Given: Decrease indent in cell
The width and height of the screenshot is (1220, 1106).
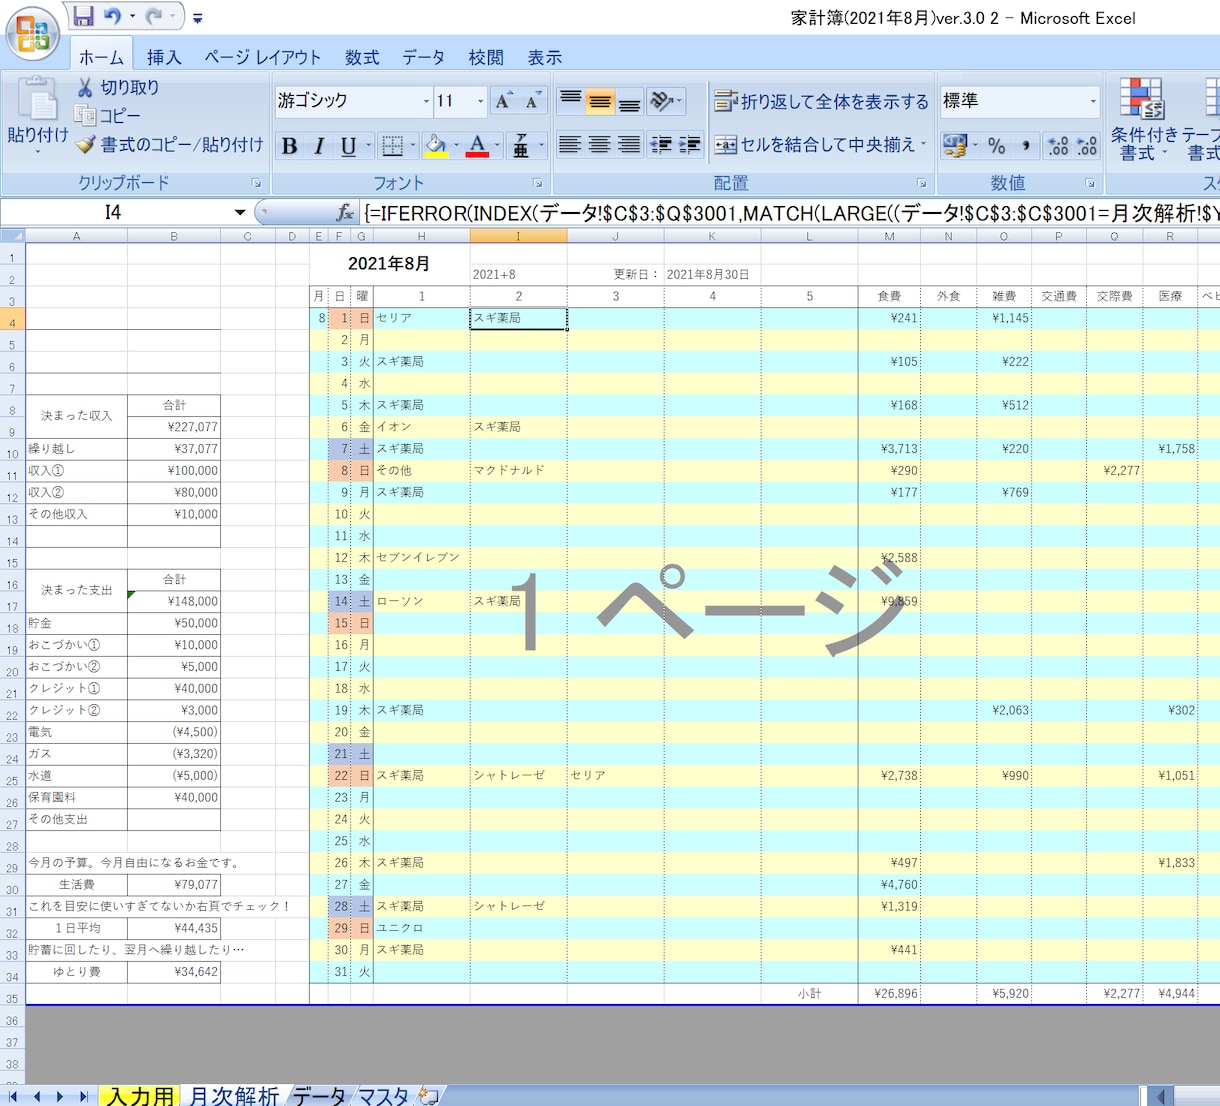Looking at the screenshot, I should pos(660,145).
